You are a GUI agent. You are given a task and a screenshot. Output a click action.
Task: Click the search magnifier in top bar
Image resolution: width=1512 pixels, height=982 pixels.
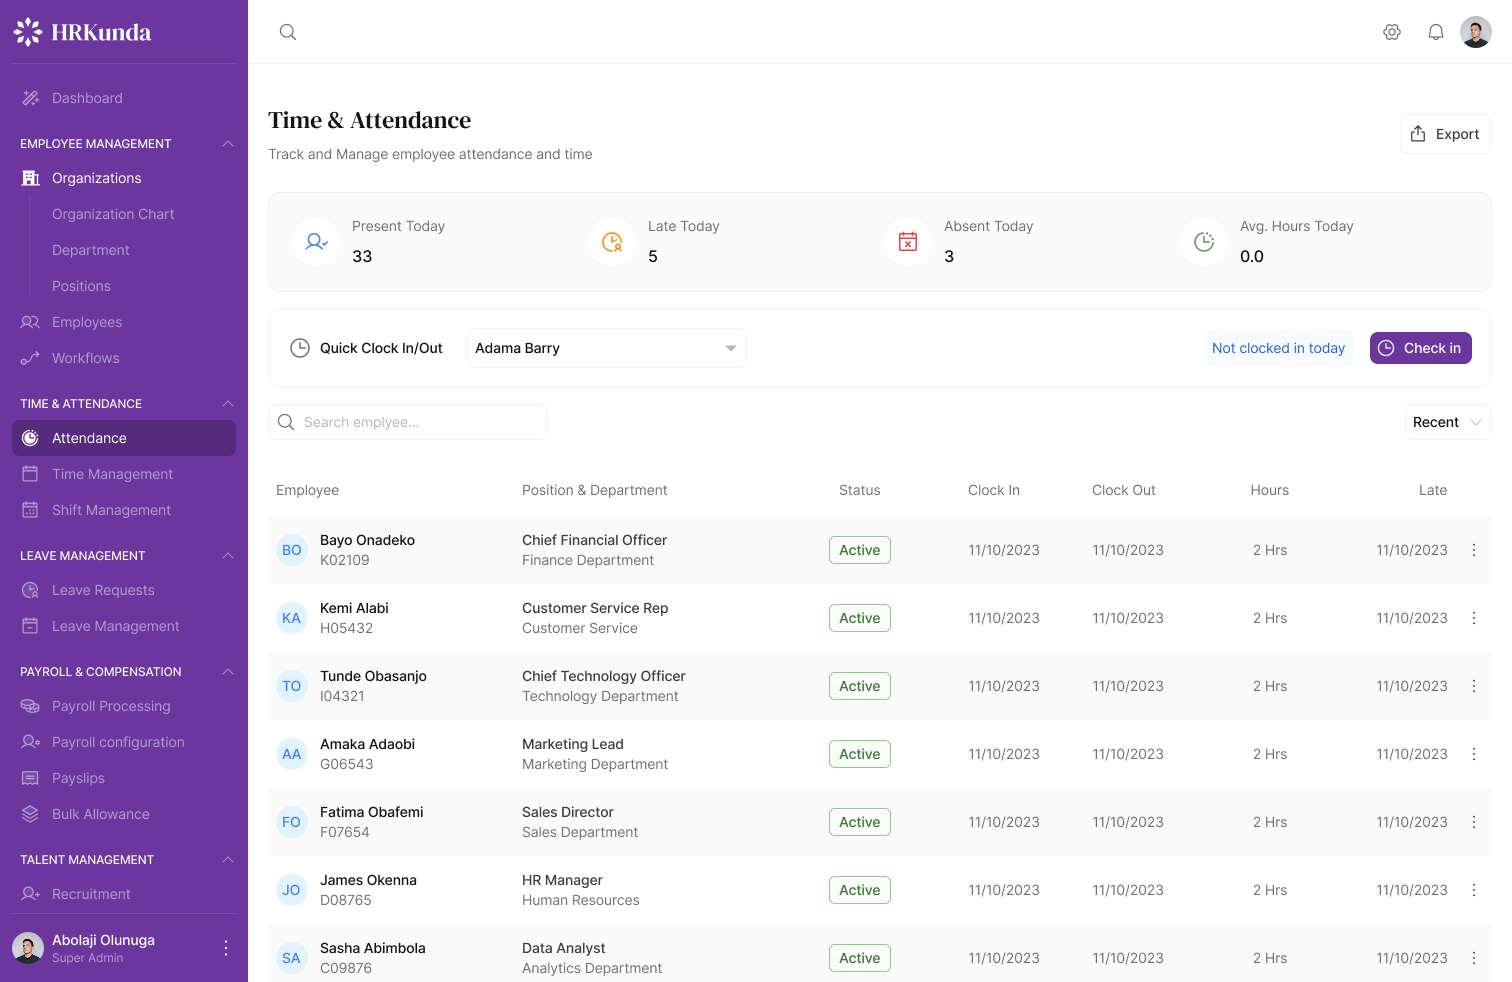coord(288,31)
